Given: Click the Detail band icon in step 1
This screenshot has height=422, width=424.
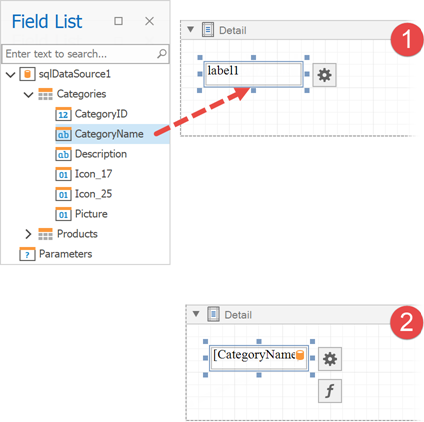Looking at the screenshot, I should 208,30.
